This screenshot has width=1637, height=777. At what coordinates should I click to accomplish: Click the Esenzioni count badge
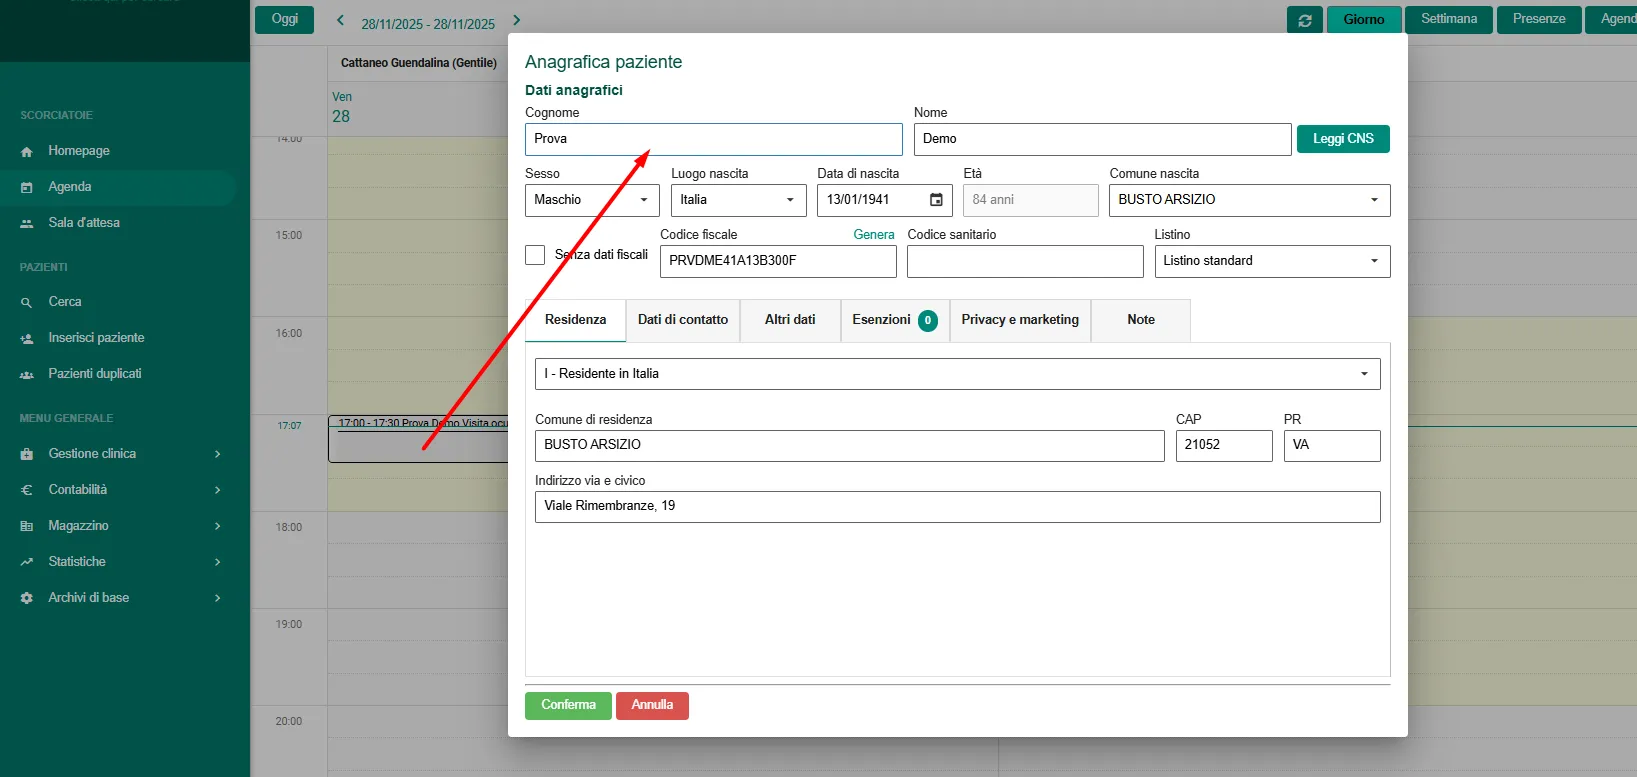coord(927,321)
